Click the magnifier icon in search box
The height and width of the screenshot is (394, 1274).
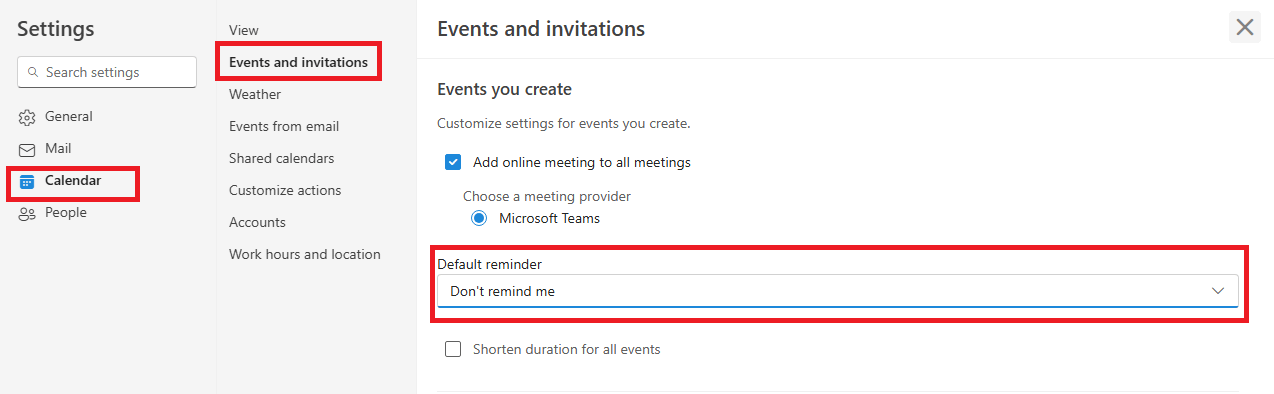click(x=33, y=73)
